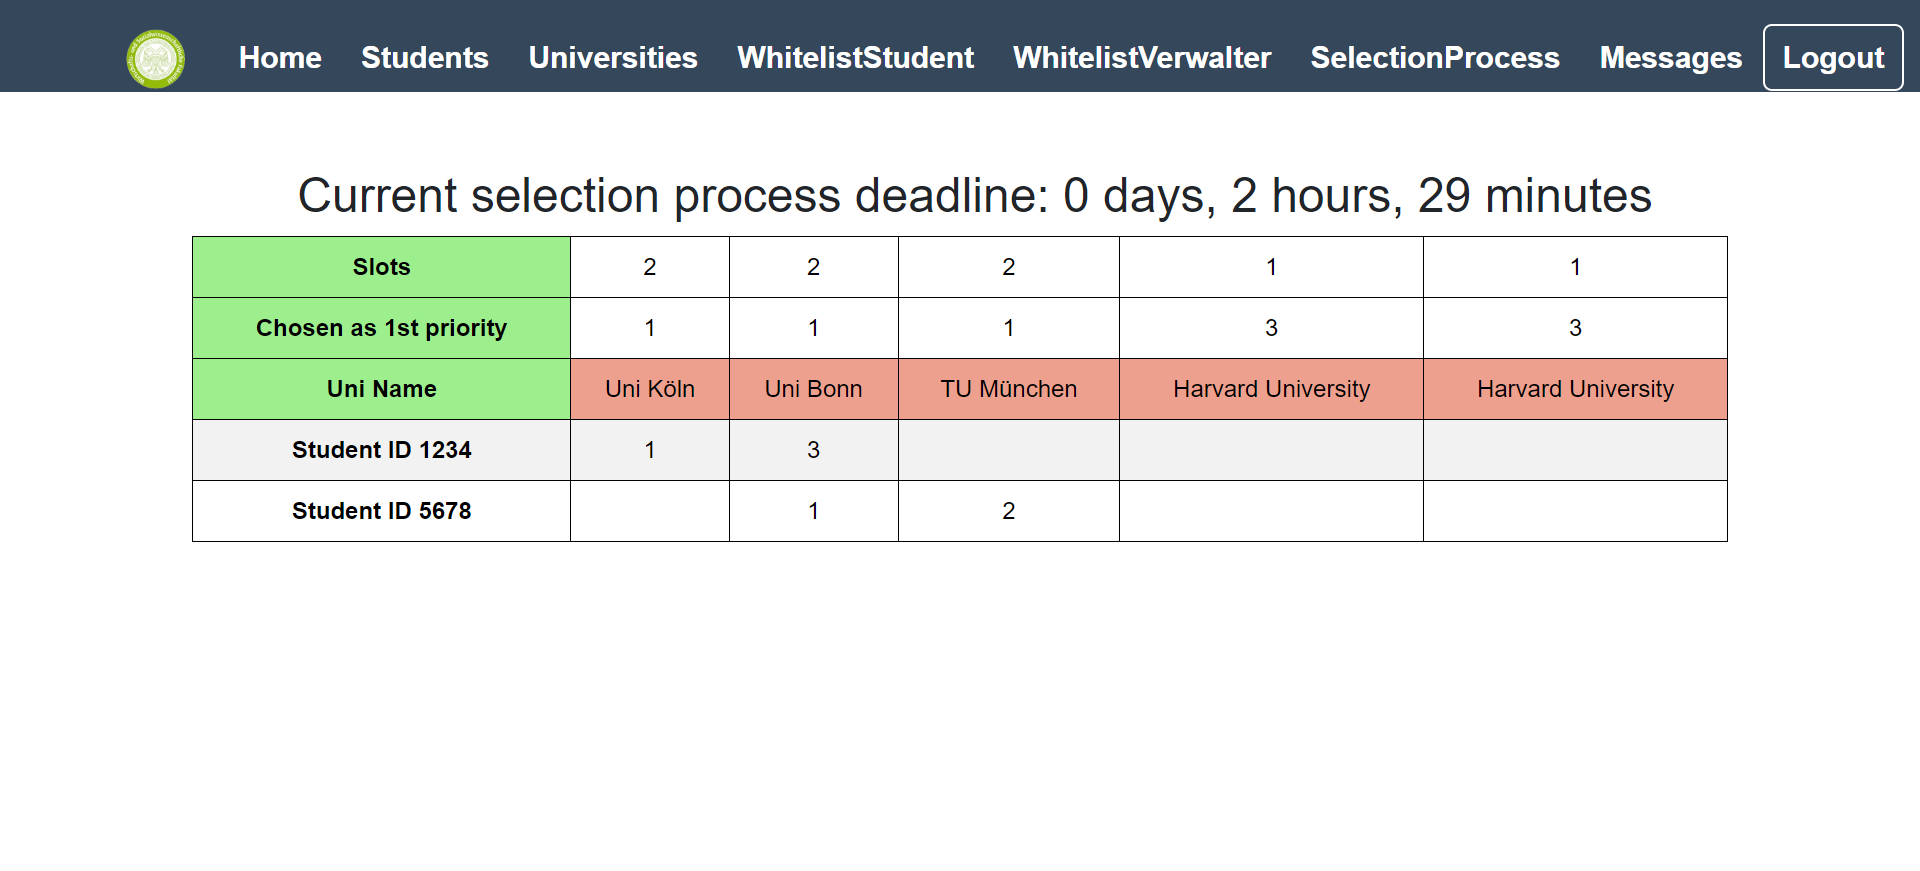Go to the Home page

tap(280, 58)
